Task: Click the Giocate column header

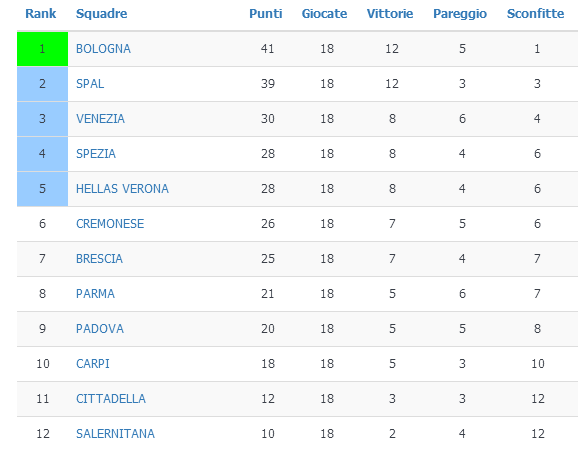Action: pos(324,14)
